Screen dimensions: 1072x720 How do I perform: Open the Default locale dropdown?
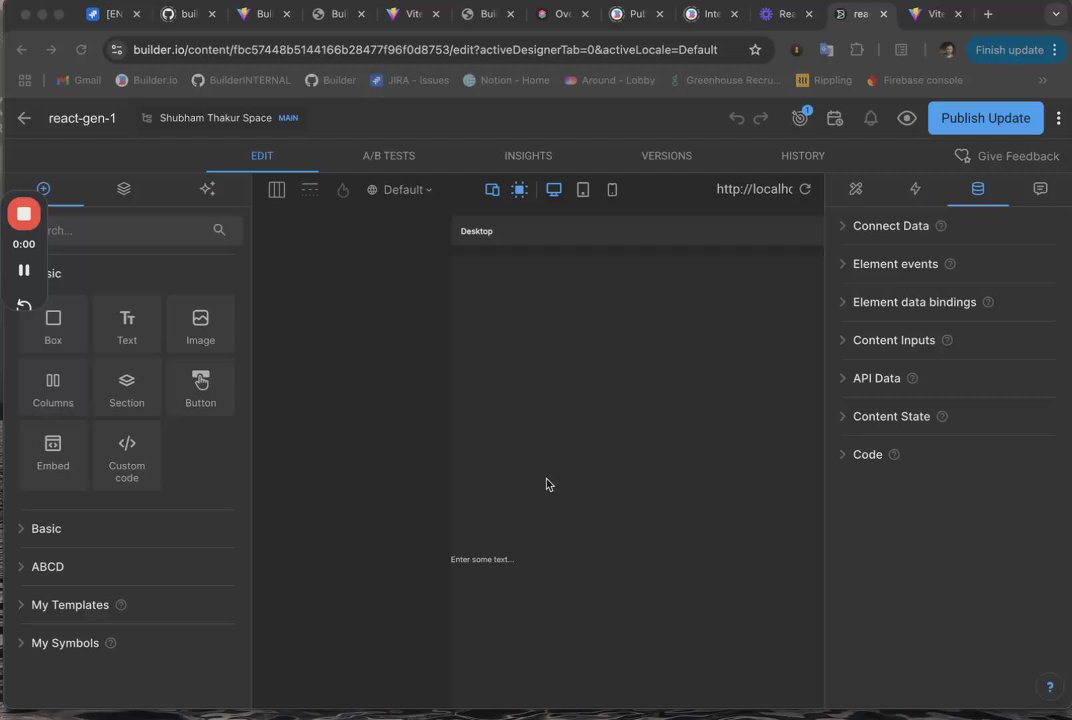[x=400, y=190]
